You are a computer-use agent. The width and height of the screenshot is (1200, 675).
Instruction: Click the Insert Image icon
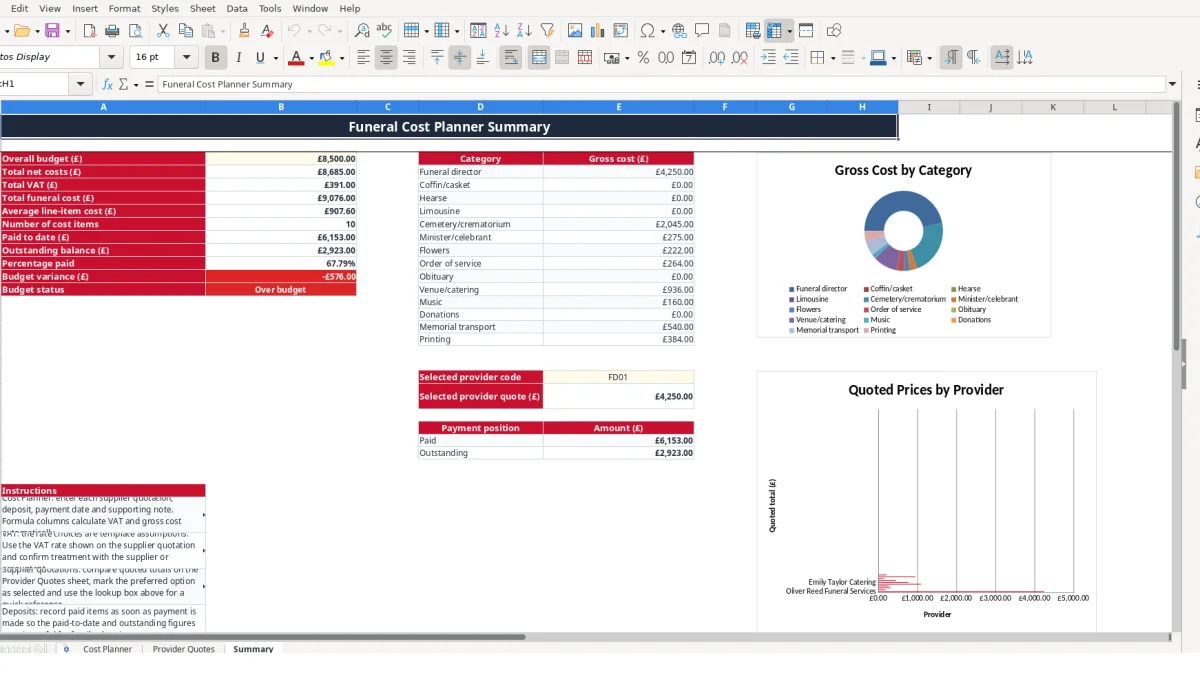tap(575, 31)
